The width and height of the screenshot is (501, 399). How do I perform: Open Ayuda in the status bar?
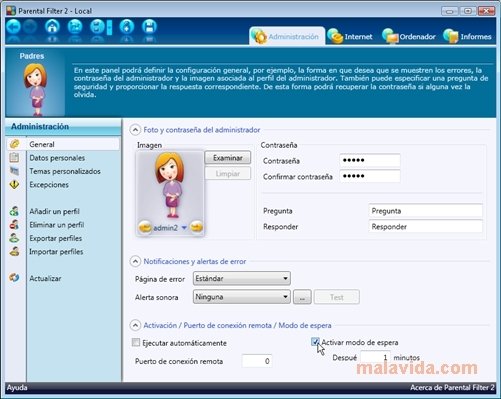click(x=17, y=388)
